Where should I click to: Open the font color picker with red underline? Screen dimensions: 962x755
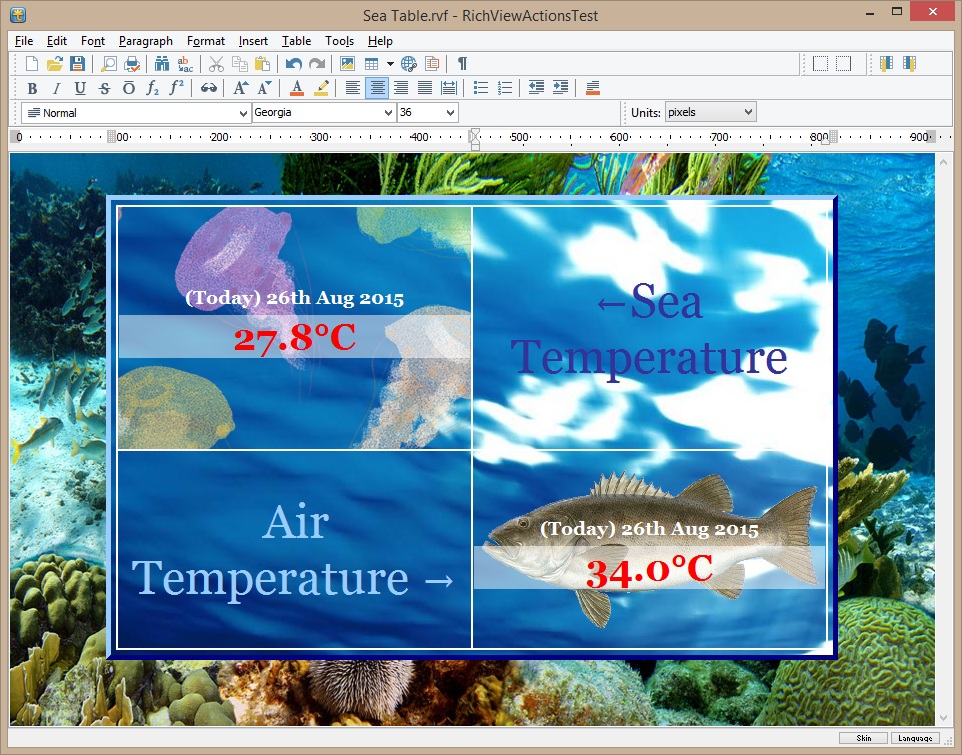[297, 88]
